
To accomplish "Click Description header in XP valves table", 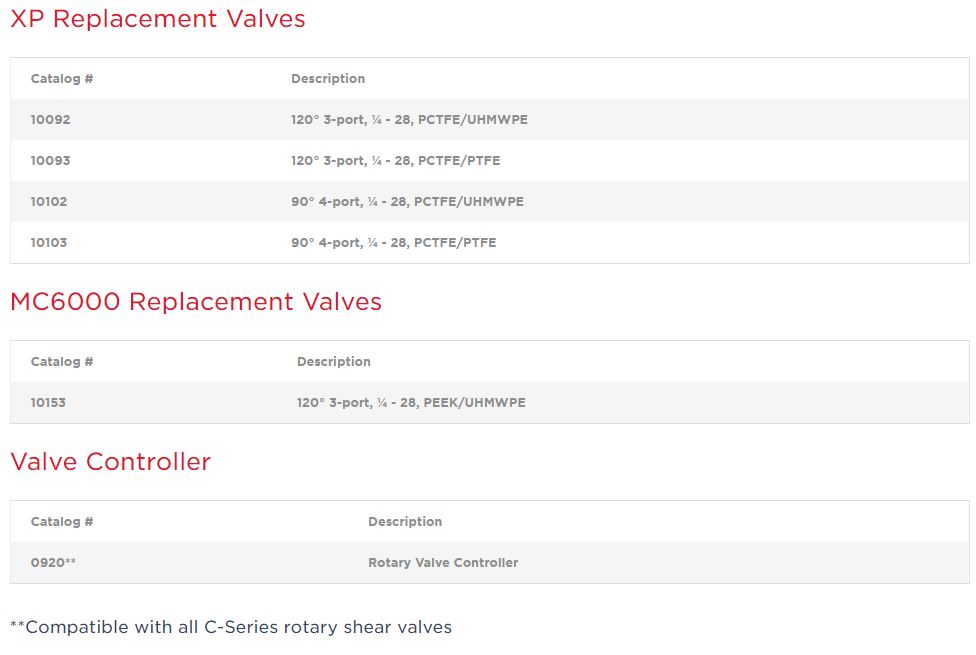I will click(x=328, y=79).
